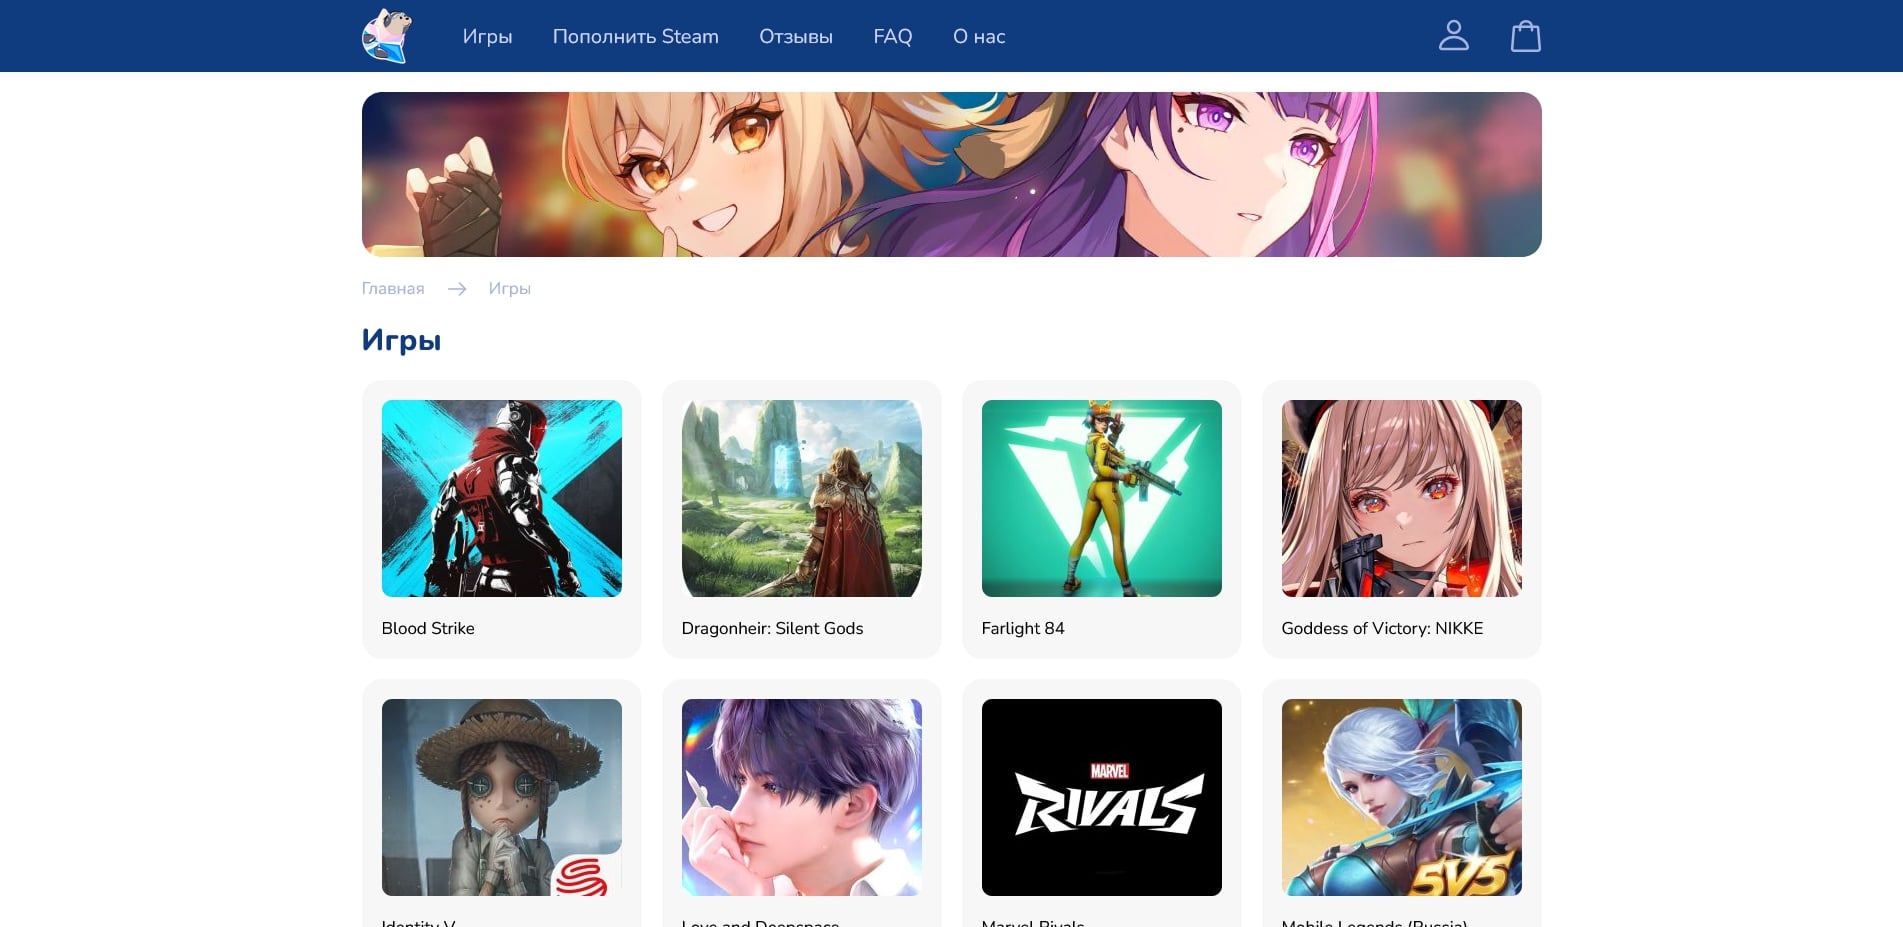Click the anime characters promo banner

coord(951,174)
